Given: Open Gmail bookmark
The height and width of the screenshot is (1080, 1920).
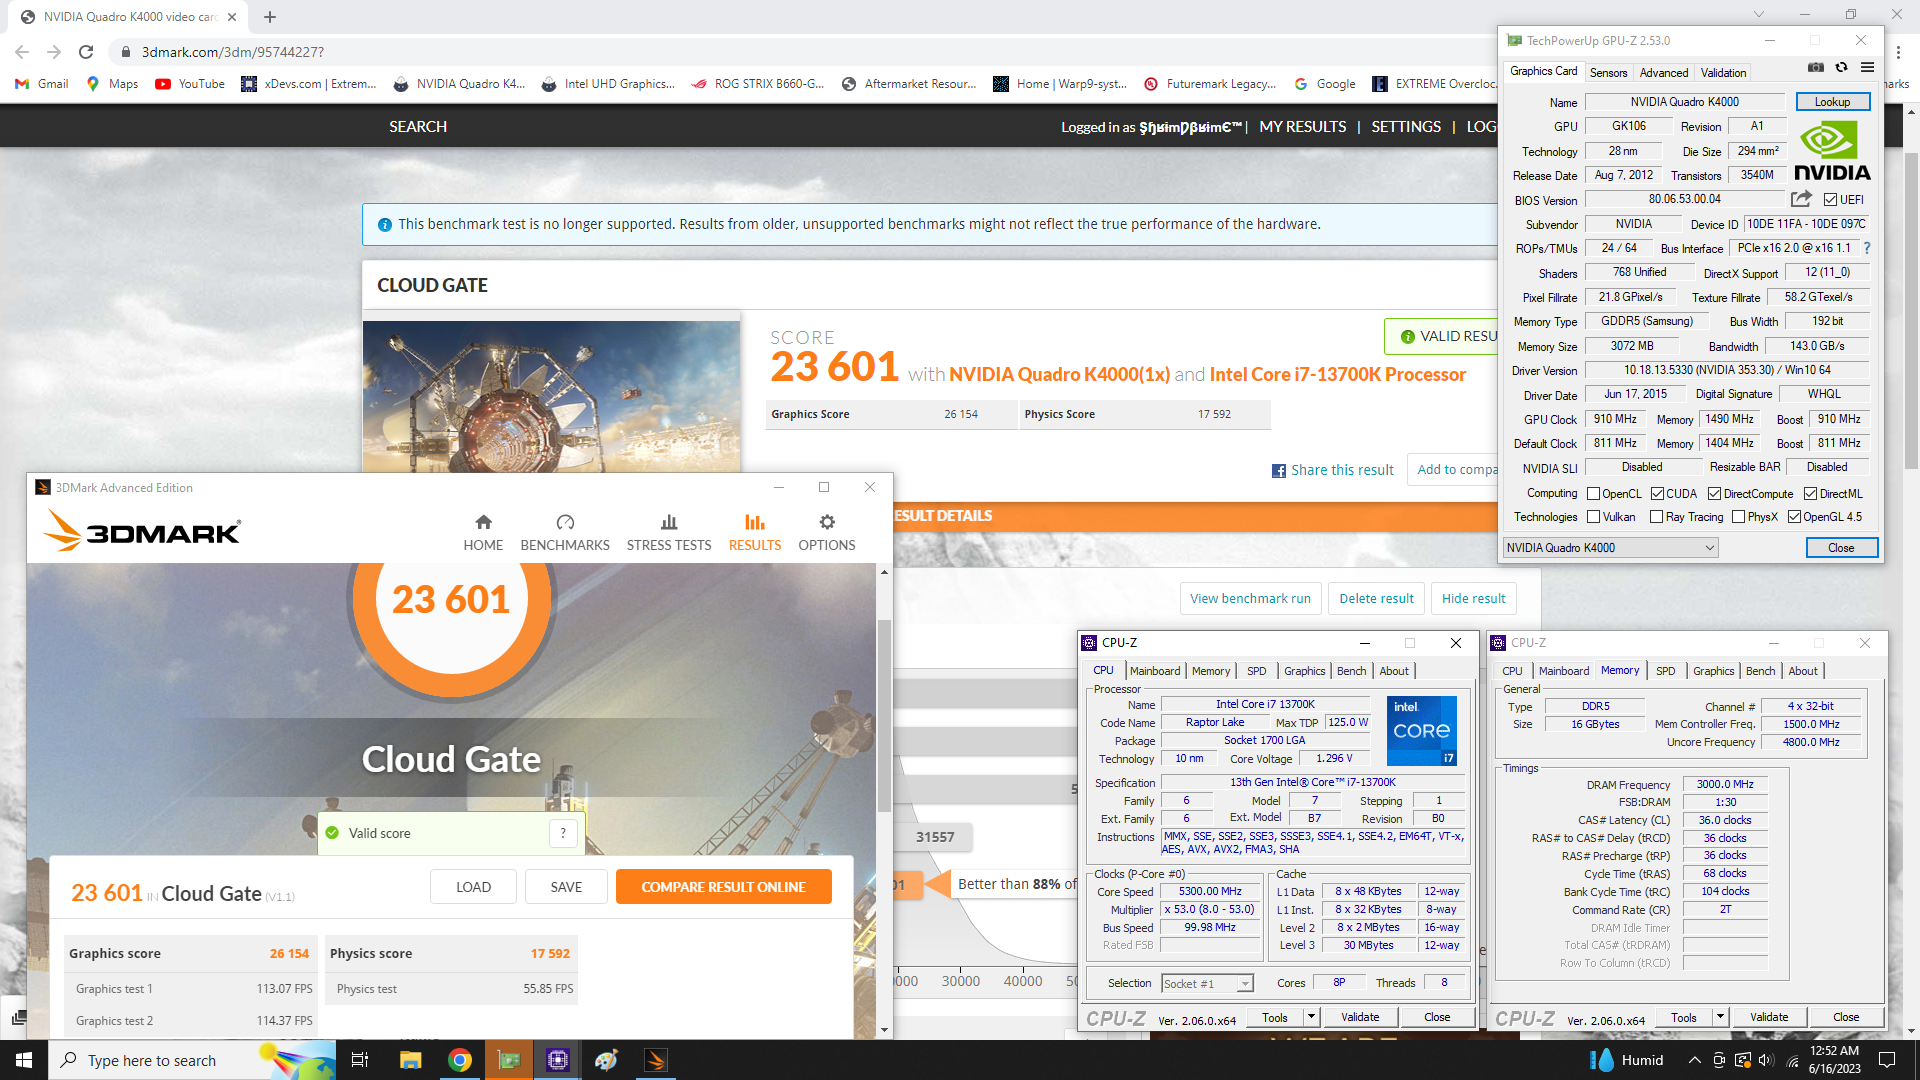Looking at the screenshot, I should pyautogui.click(x=42, y=84).
